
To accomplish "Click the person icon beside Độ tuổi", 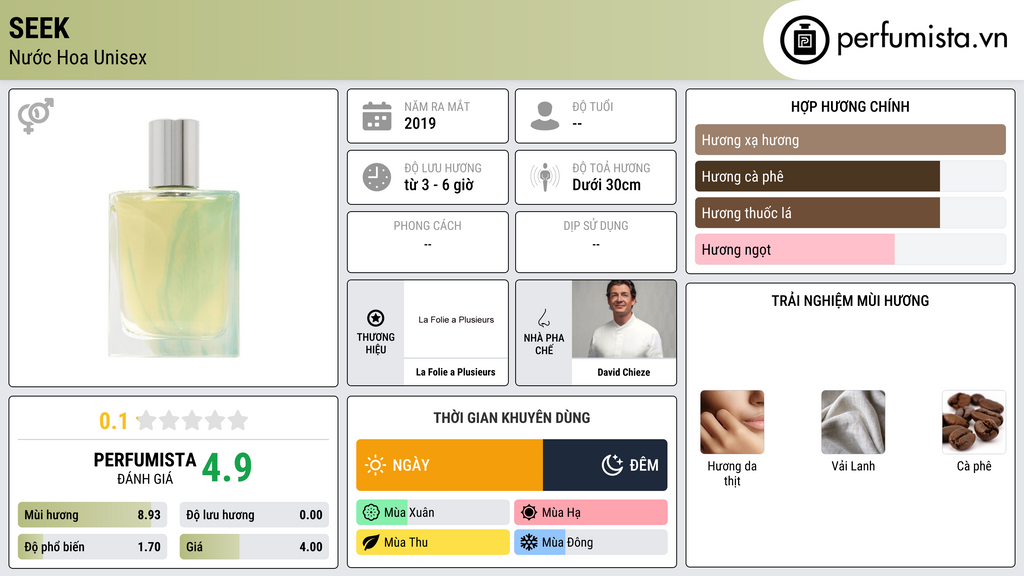I will (545, 116).
